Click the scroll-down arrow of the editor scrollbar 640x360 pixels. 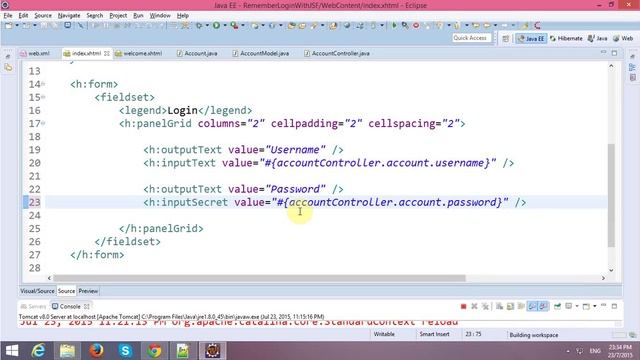click(611, 270)
